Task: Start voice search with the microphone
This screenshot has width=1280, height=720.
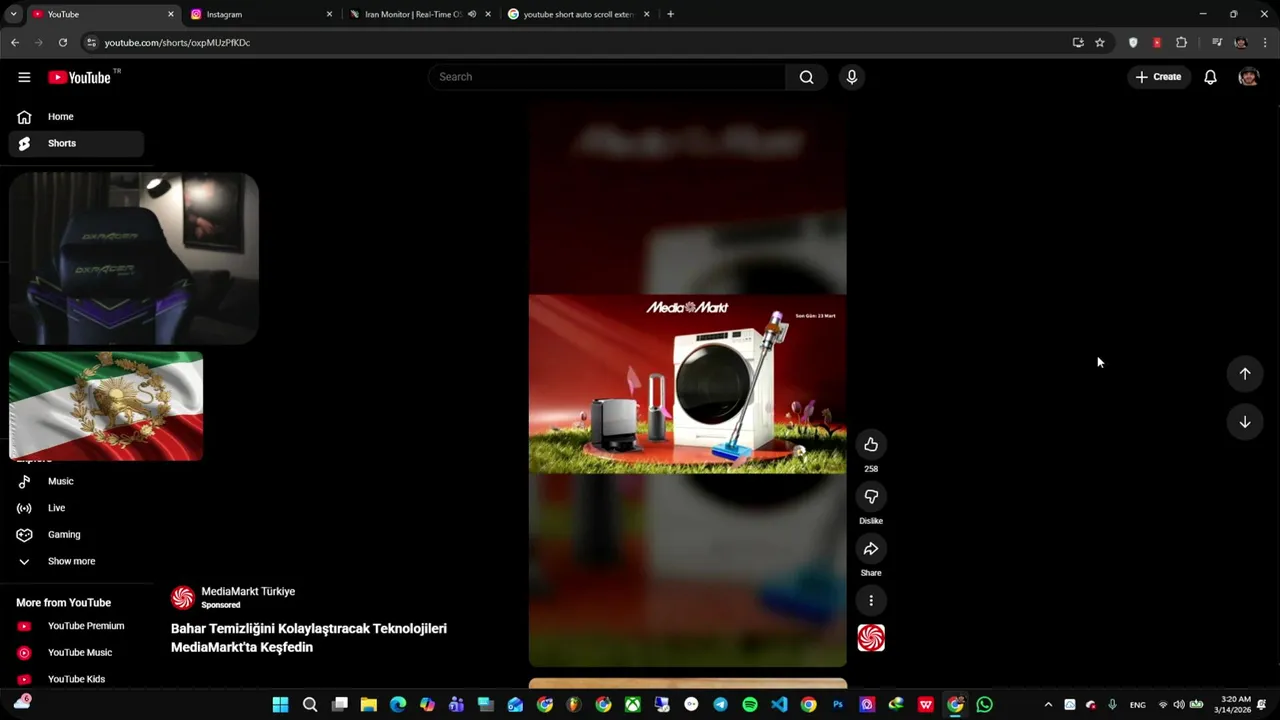Action: point(852,77)
